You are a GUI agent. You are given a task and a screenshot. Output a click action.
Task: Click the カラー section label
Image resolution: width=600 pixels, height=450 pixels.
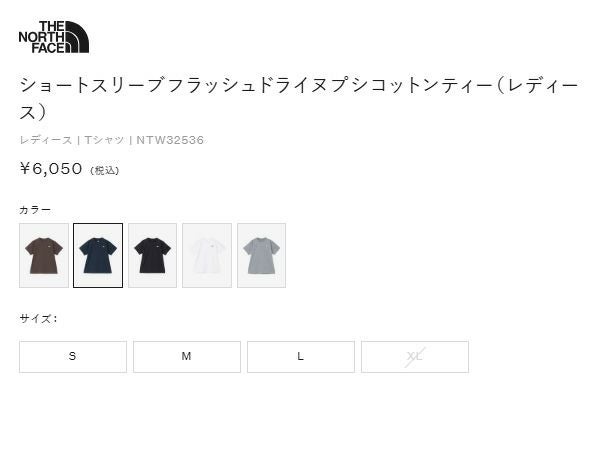coord(35,210)
